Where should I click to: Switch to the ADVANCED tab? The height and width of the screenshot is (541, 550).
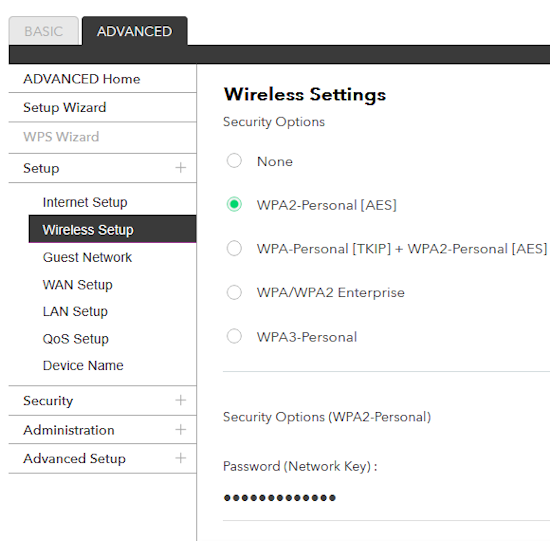(135, 31)
